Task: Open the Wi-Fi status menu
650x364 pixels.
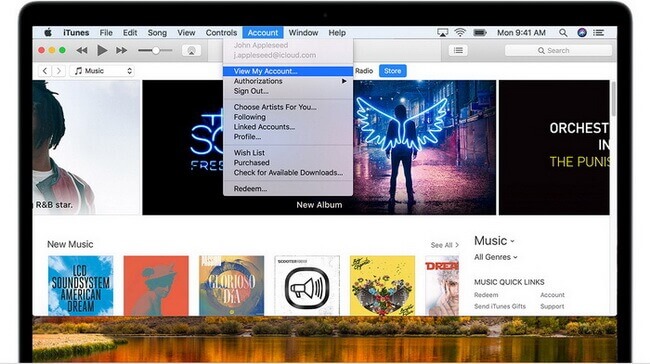Action: [x=460, y=32]
